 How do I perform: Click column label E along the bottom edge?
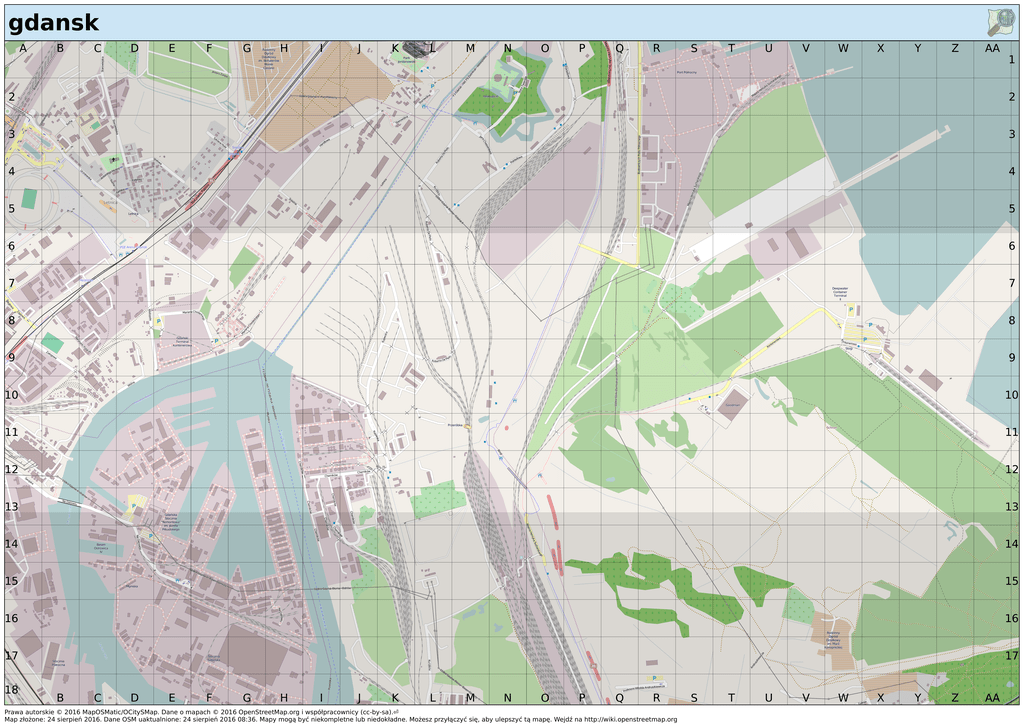click(x=171, y=697)
